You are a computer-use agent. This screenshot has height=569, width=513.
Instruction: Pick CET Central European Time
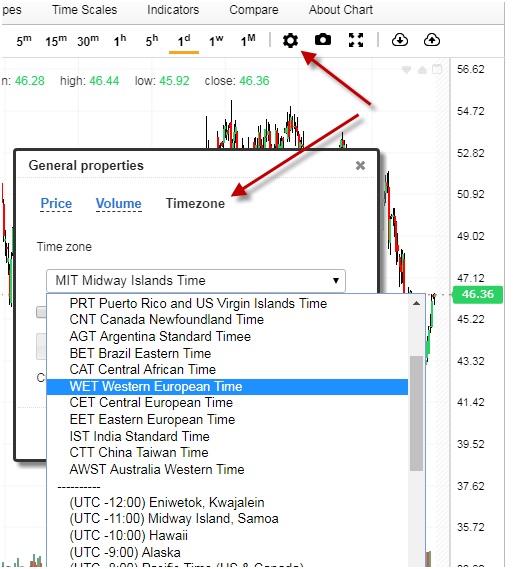pos(151,403)
